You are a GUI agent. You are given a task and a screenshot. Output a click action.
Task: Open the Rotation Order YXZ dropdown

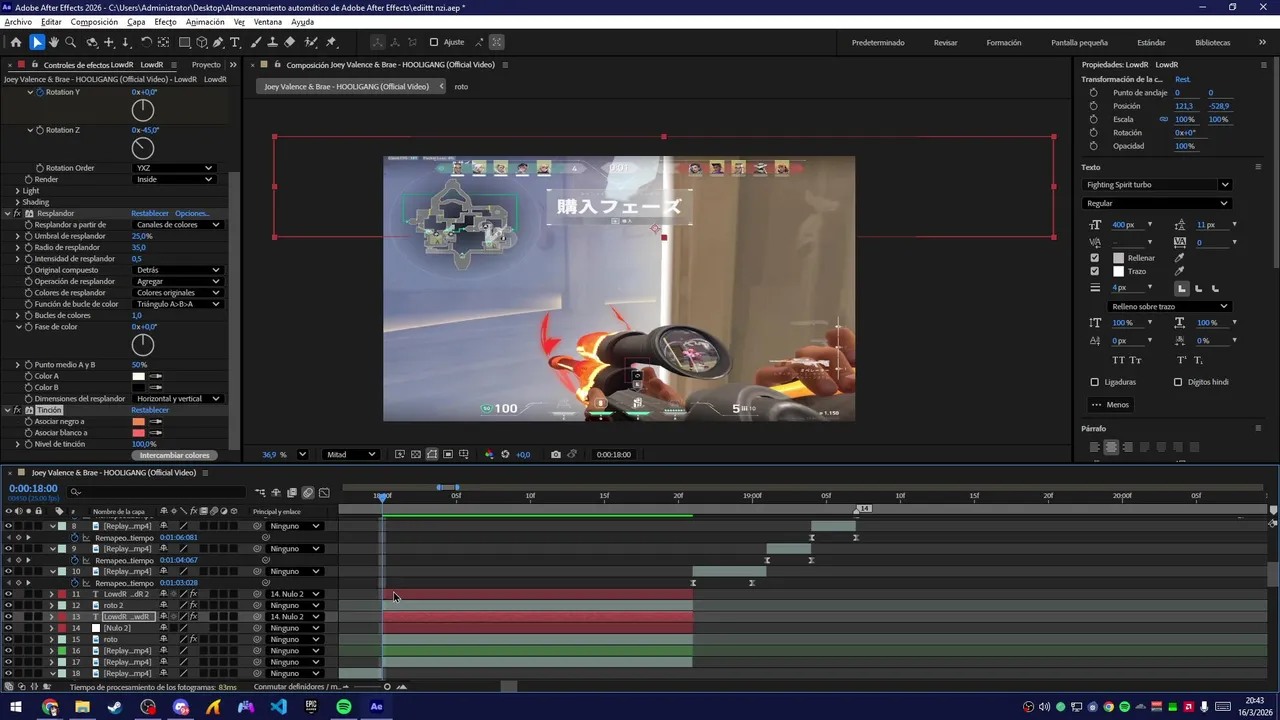tap(174, 168)
